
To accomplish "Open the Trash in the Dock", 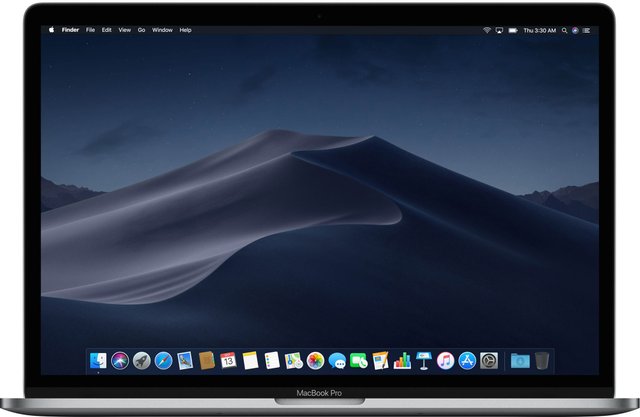I will click(542, 360).
